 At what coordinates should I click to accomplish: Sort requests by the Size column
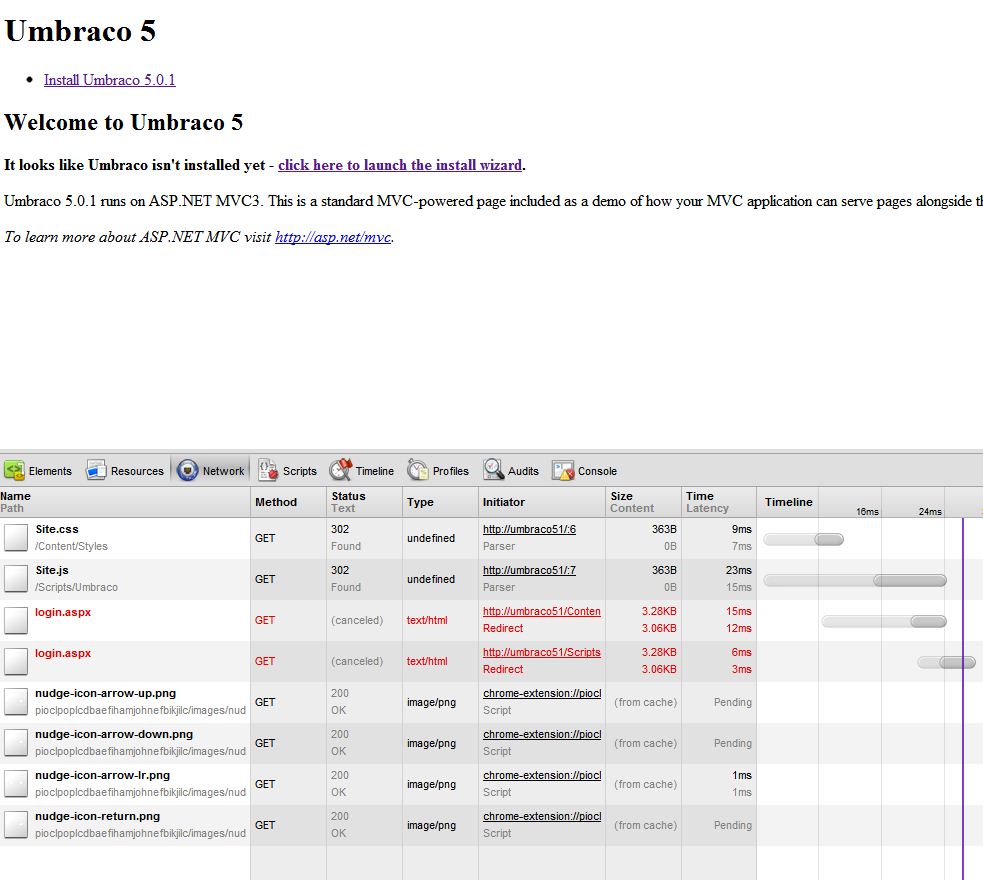(643, 502)
